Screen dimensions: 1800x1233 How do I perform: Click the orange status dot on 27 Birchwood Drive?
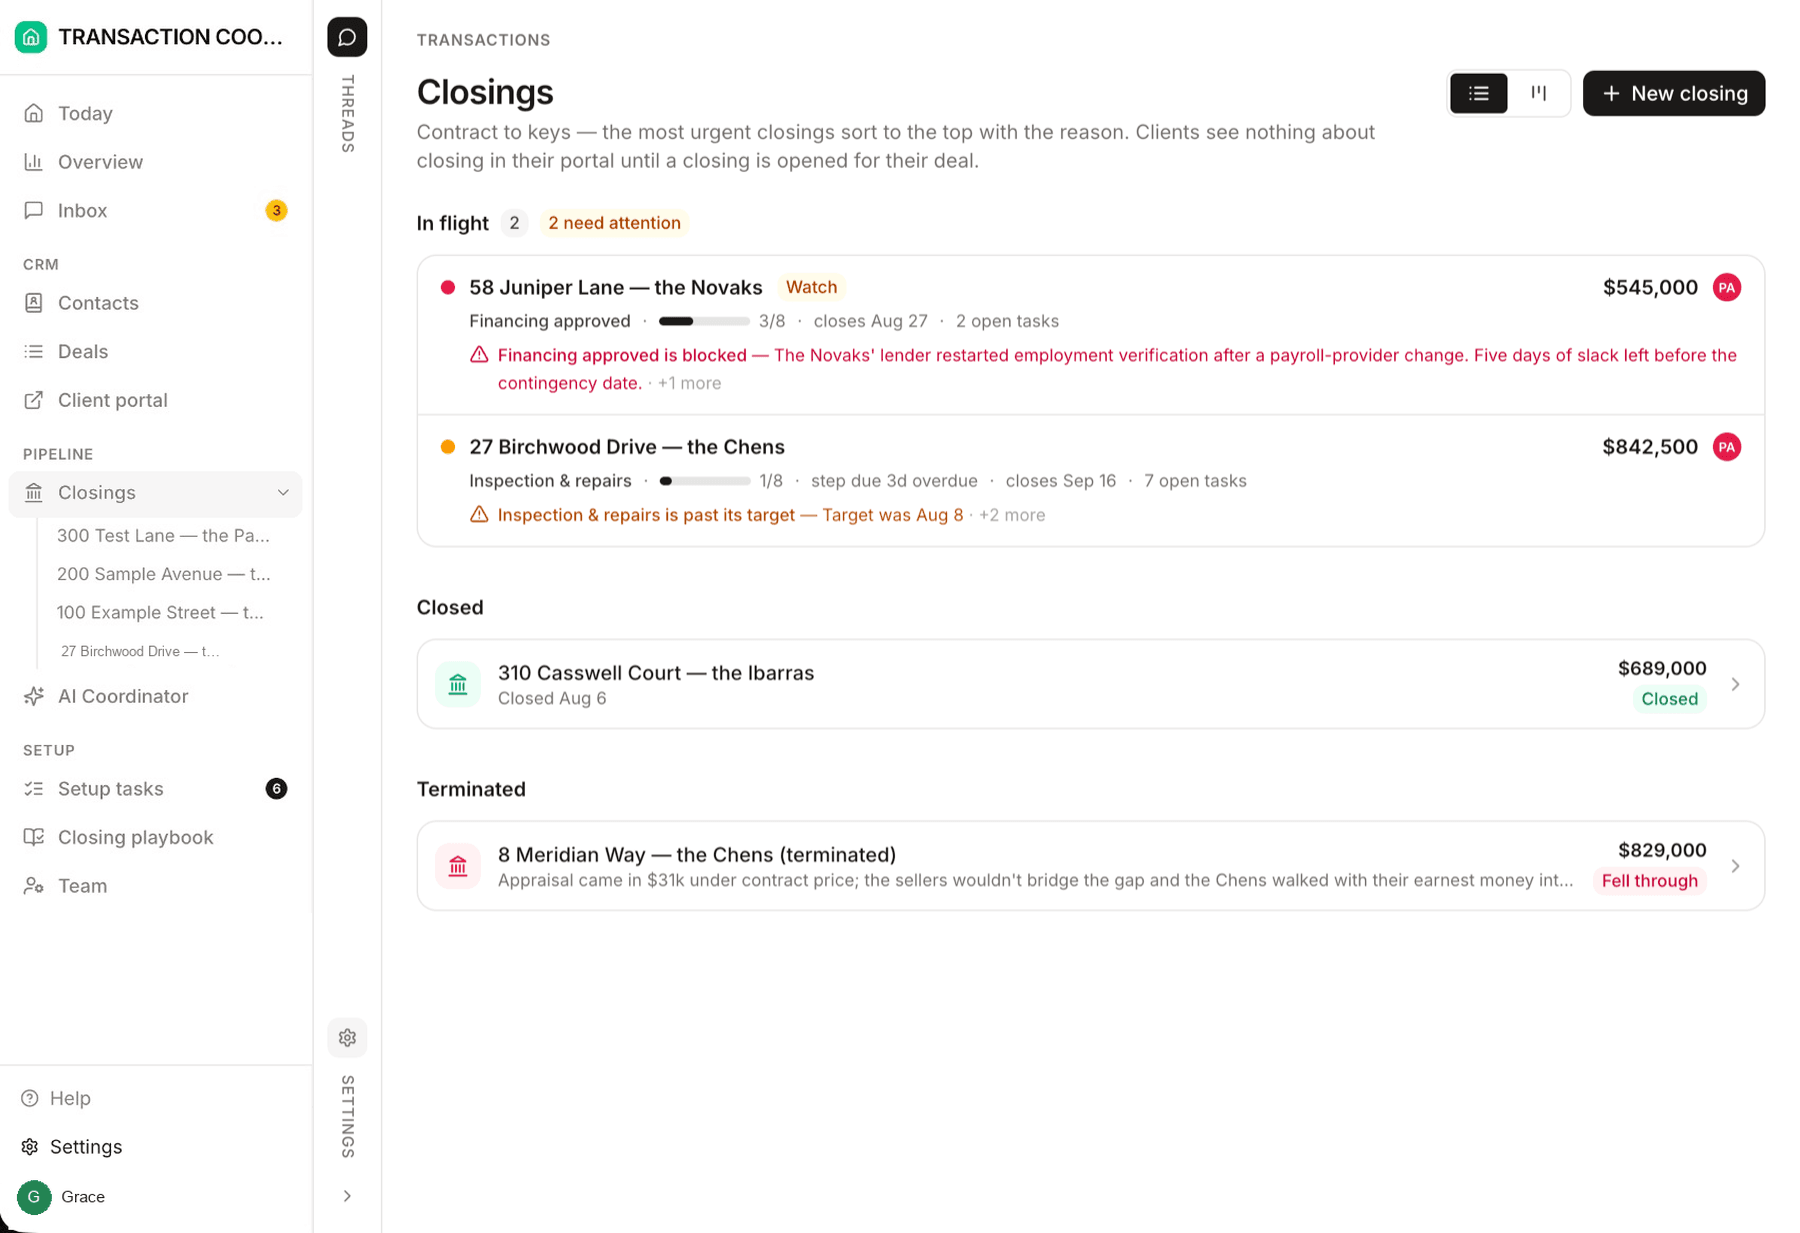tap(448, 447)
